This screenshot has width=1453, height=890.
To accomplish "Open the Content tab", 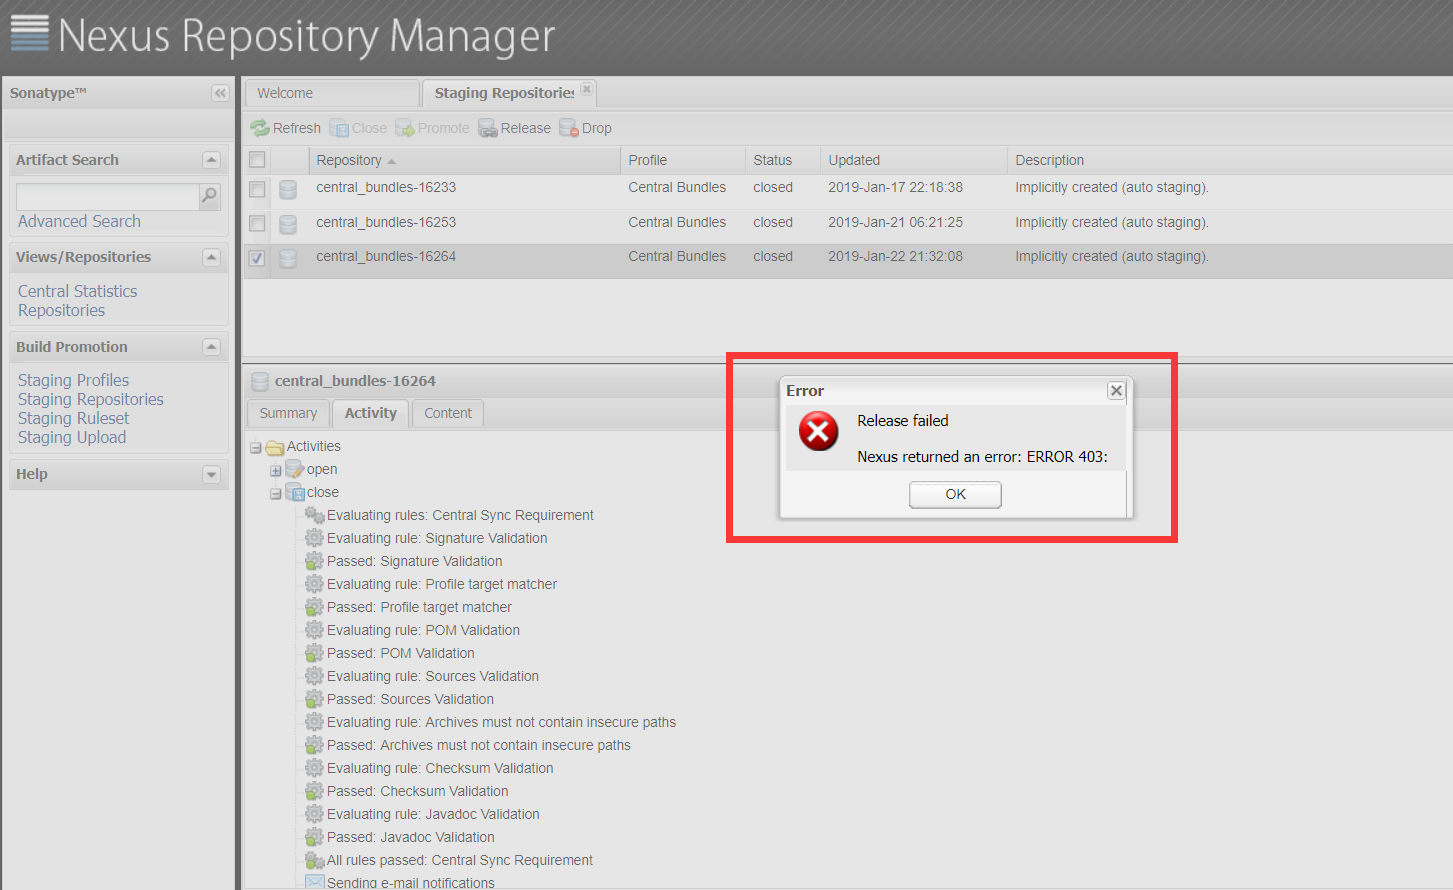I will (448, 413).
